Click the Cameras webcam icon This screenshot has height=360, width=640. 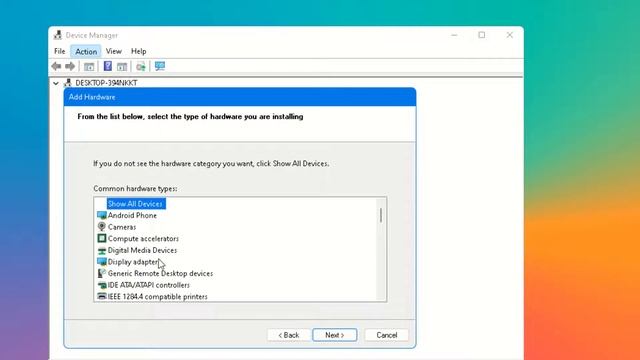coord(102,227)
